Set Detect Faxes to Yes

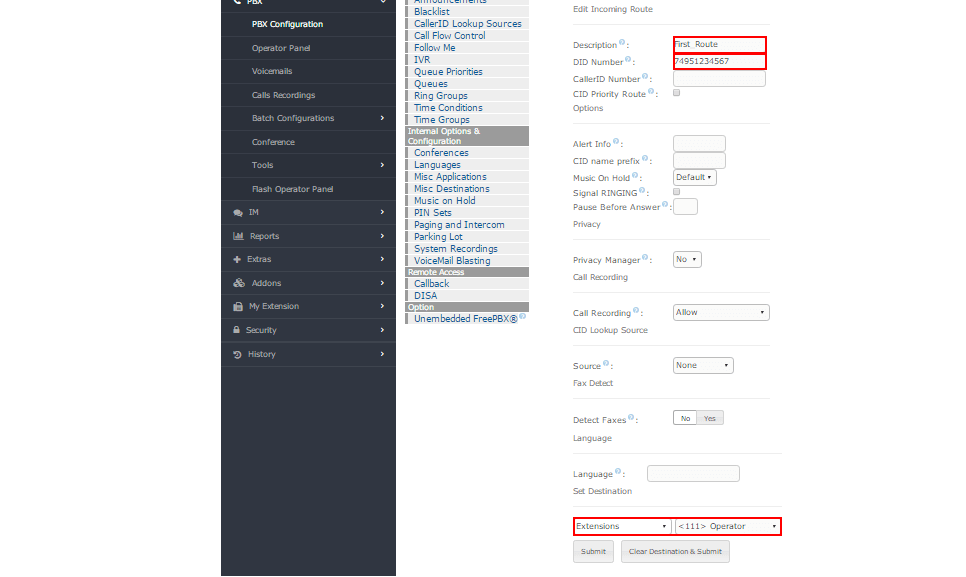tap(710, 418)
